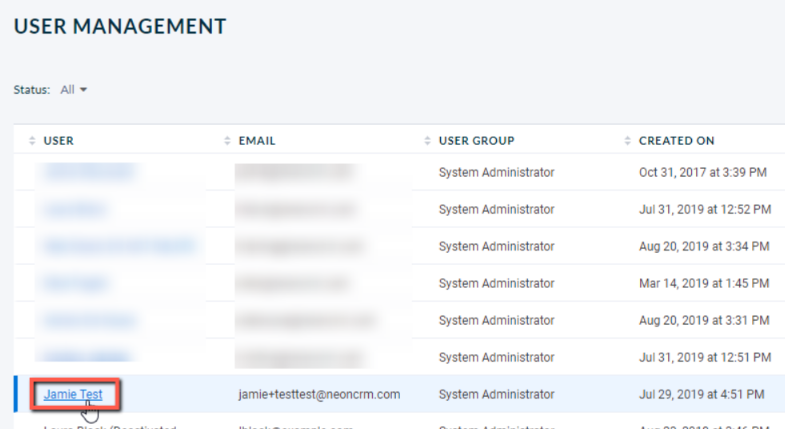
Task: Open the Jamie Test user link
Action: pos(73,394)
